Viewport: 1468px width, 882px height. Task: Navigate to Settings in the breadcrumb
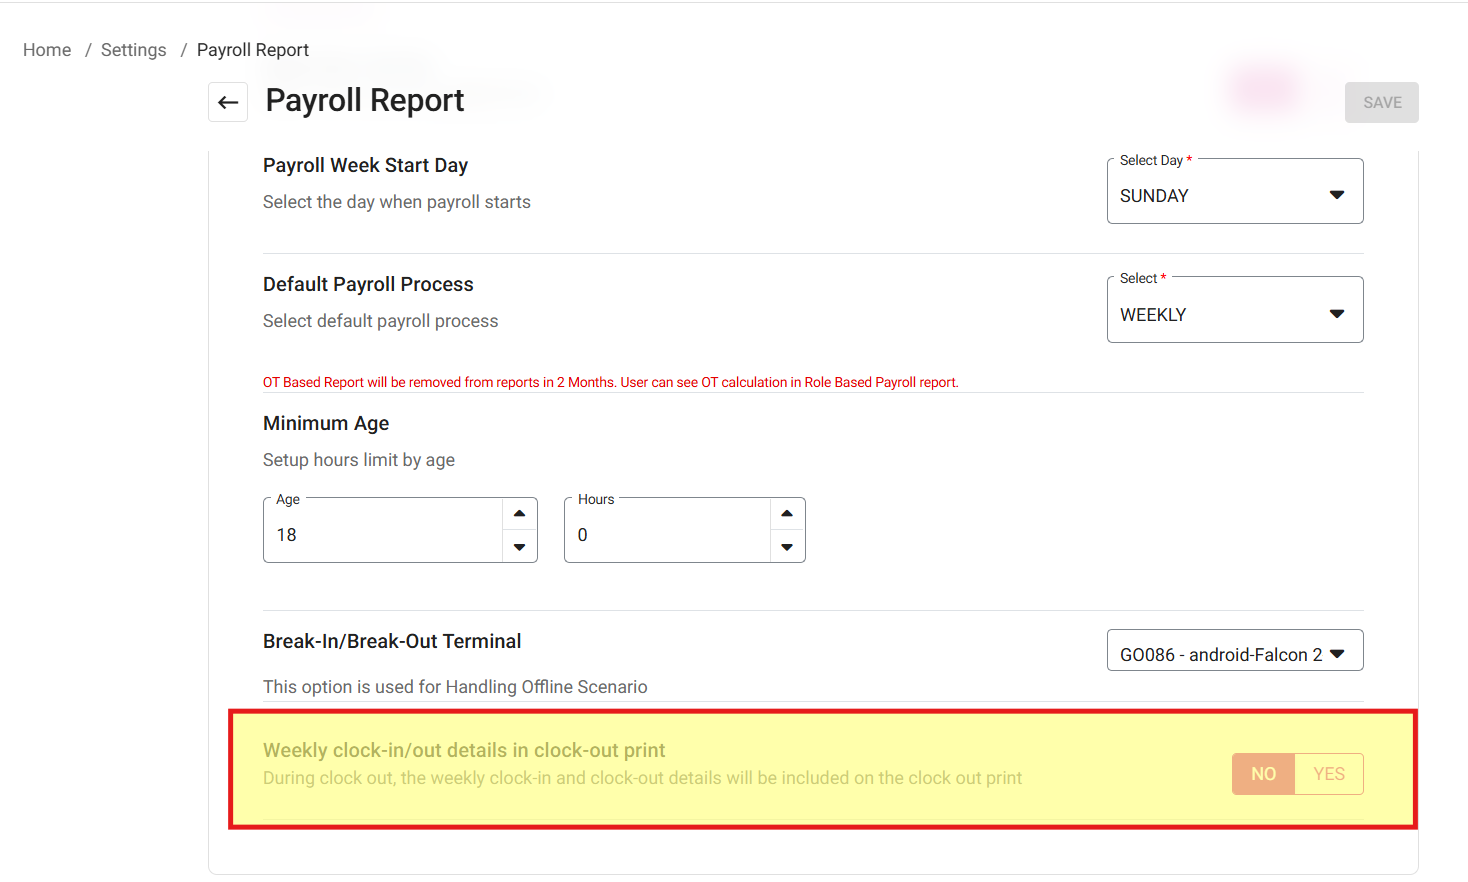(x=134, y=50)
